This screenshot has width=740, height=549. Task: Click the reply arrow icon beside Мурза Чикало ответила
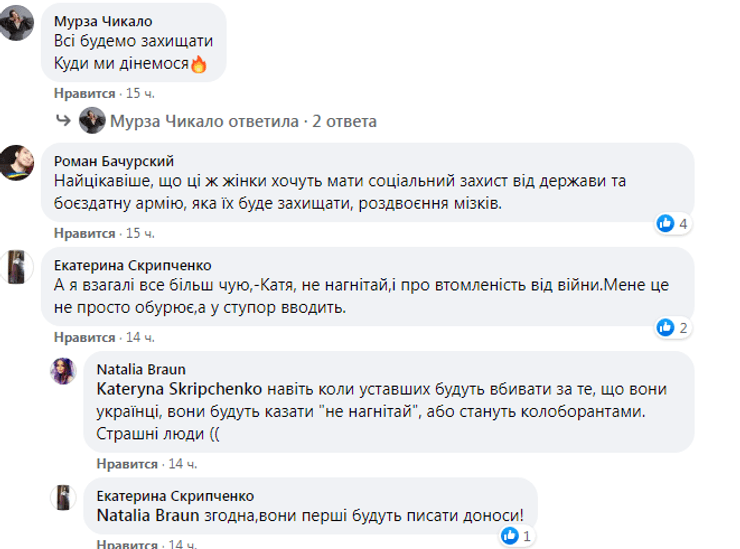(89, 122)
